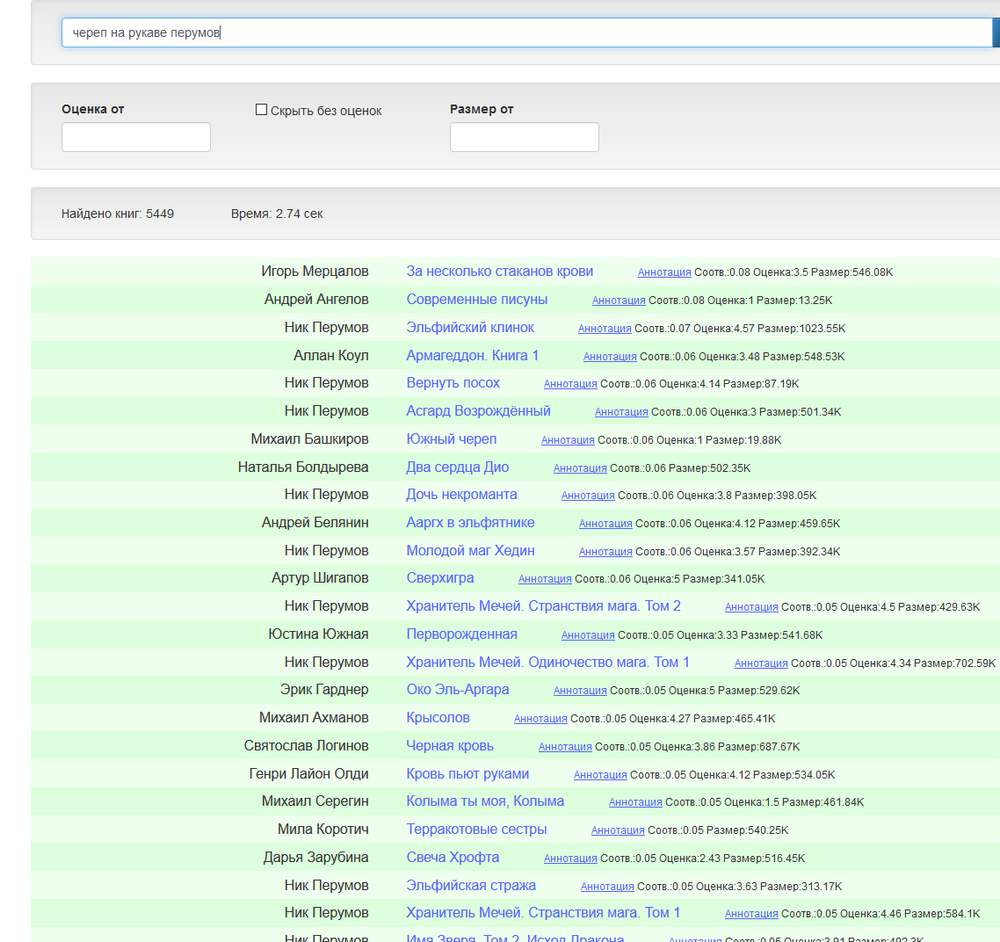Click the blue search button beside query field
The width and height of the screenshot is (1000, 942).
[995, 33]
